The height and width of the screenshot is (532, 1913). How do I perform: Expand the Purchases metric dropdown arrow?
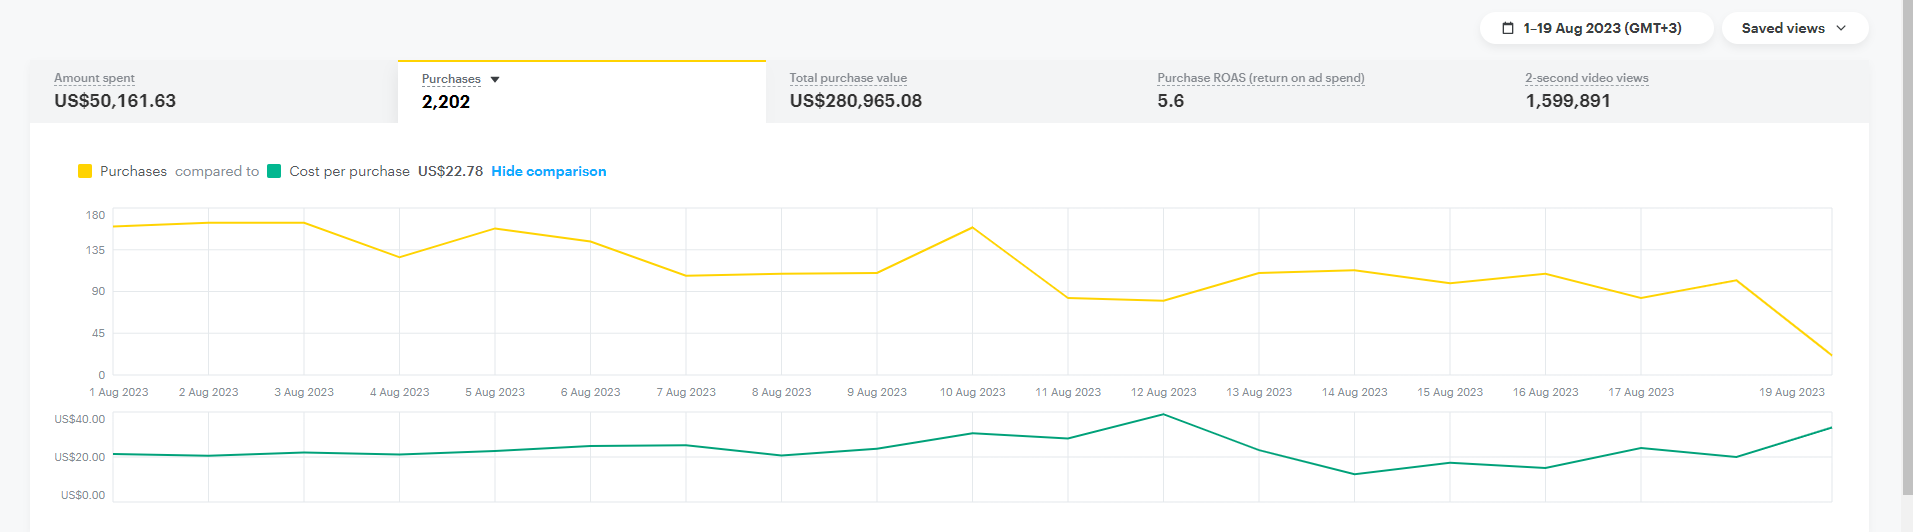pos(495,79)
